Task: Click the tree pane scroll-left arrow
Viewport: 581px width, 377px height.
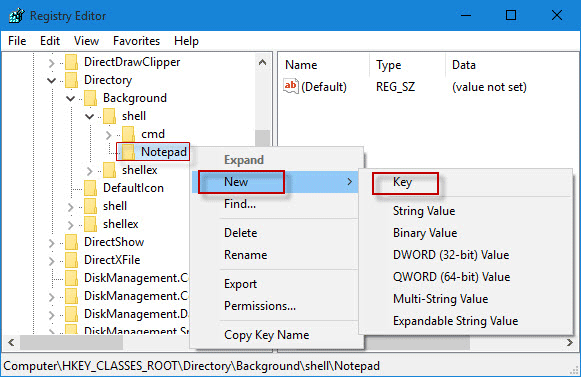Action: tap(11, 342)
